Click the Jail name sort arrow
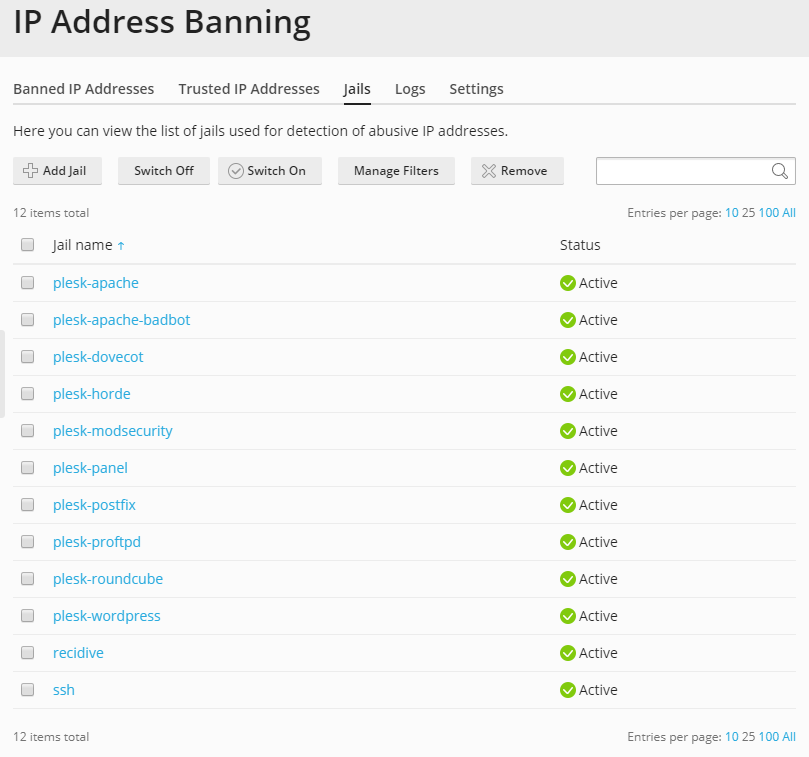Image resolution: width=809 pixels, height=757 pixels. pos(121,246)
